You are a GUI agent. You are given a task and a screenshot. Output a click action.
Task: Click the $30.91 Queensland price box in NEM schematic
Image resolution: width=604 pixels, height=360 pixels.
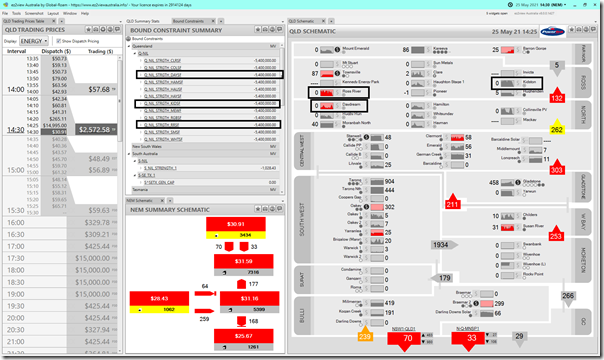[236, 224]
